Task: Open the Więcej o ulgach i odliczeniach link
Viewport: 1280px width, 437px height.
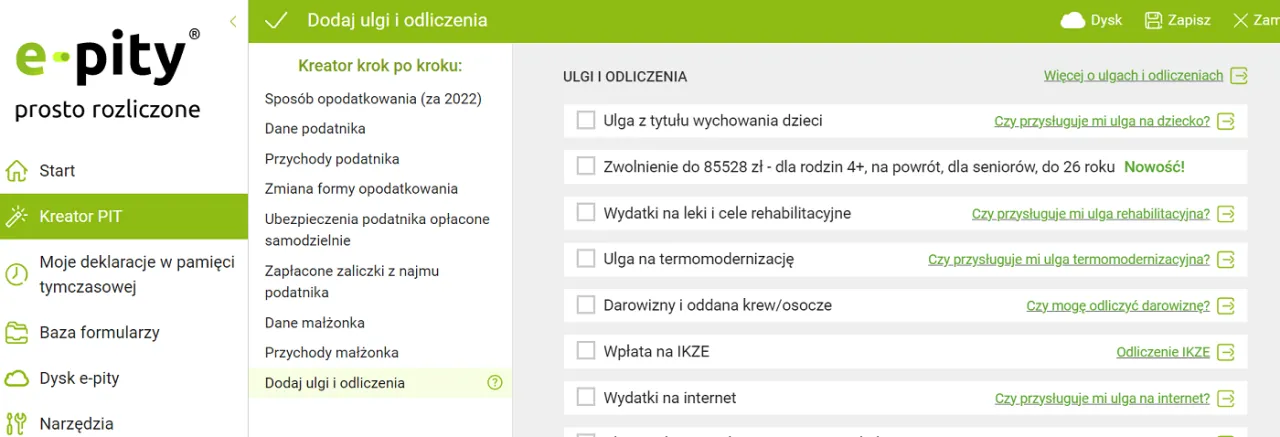Action: tap(1133, 76)
